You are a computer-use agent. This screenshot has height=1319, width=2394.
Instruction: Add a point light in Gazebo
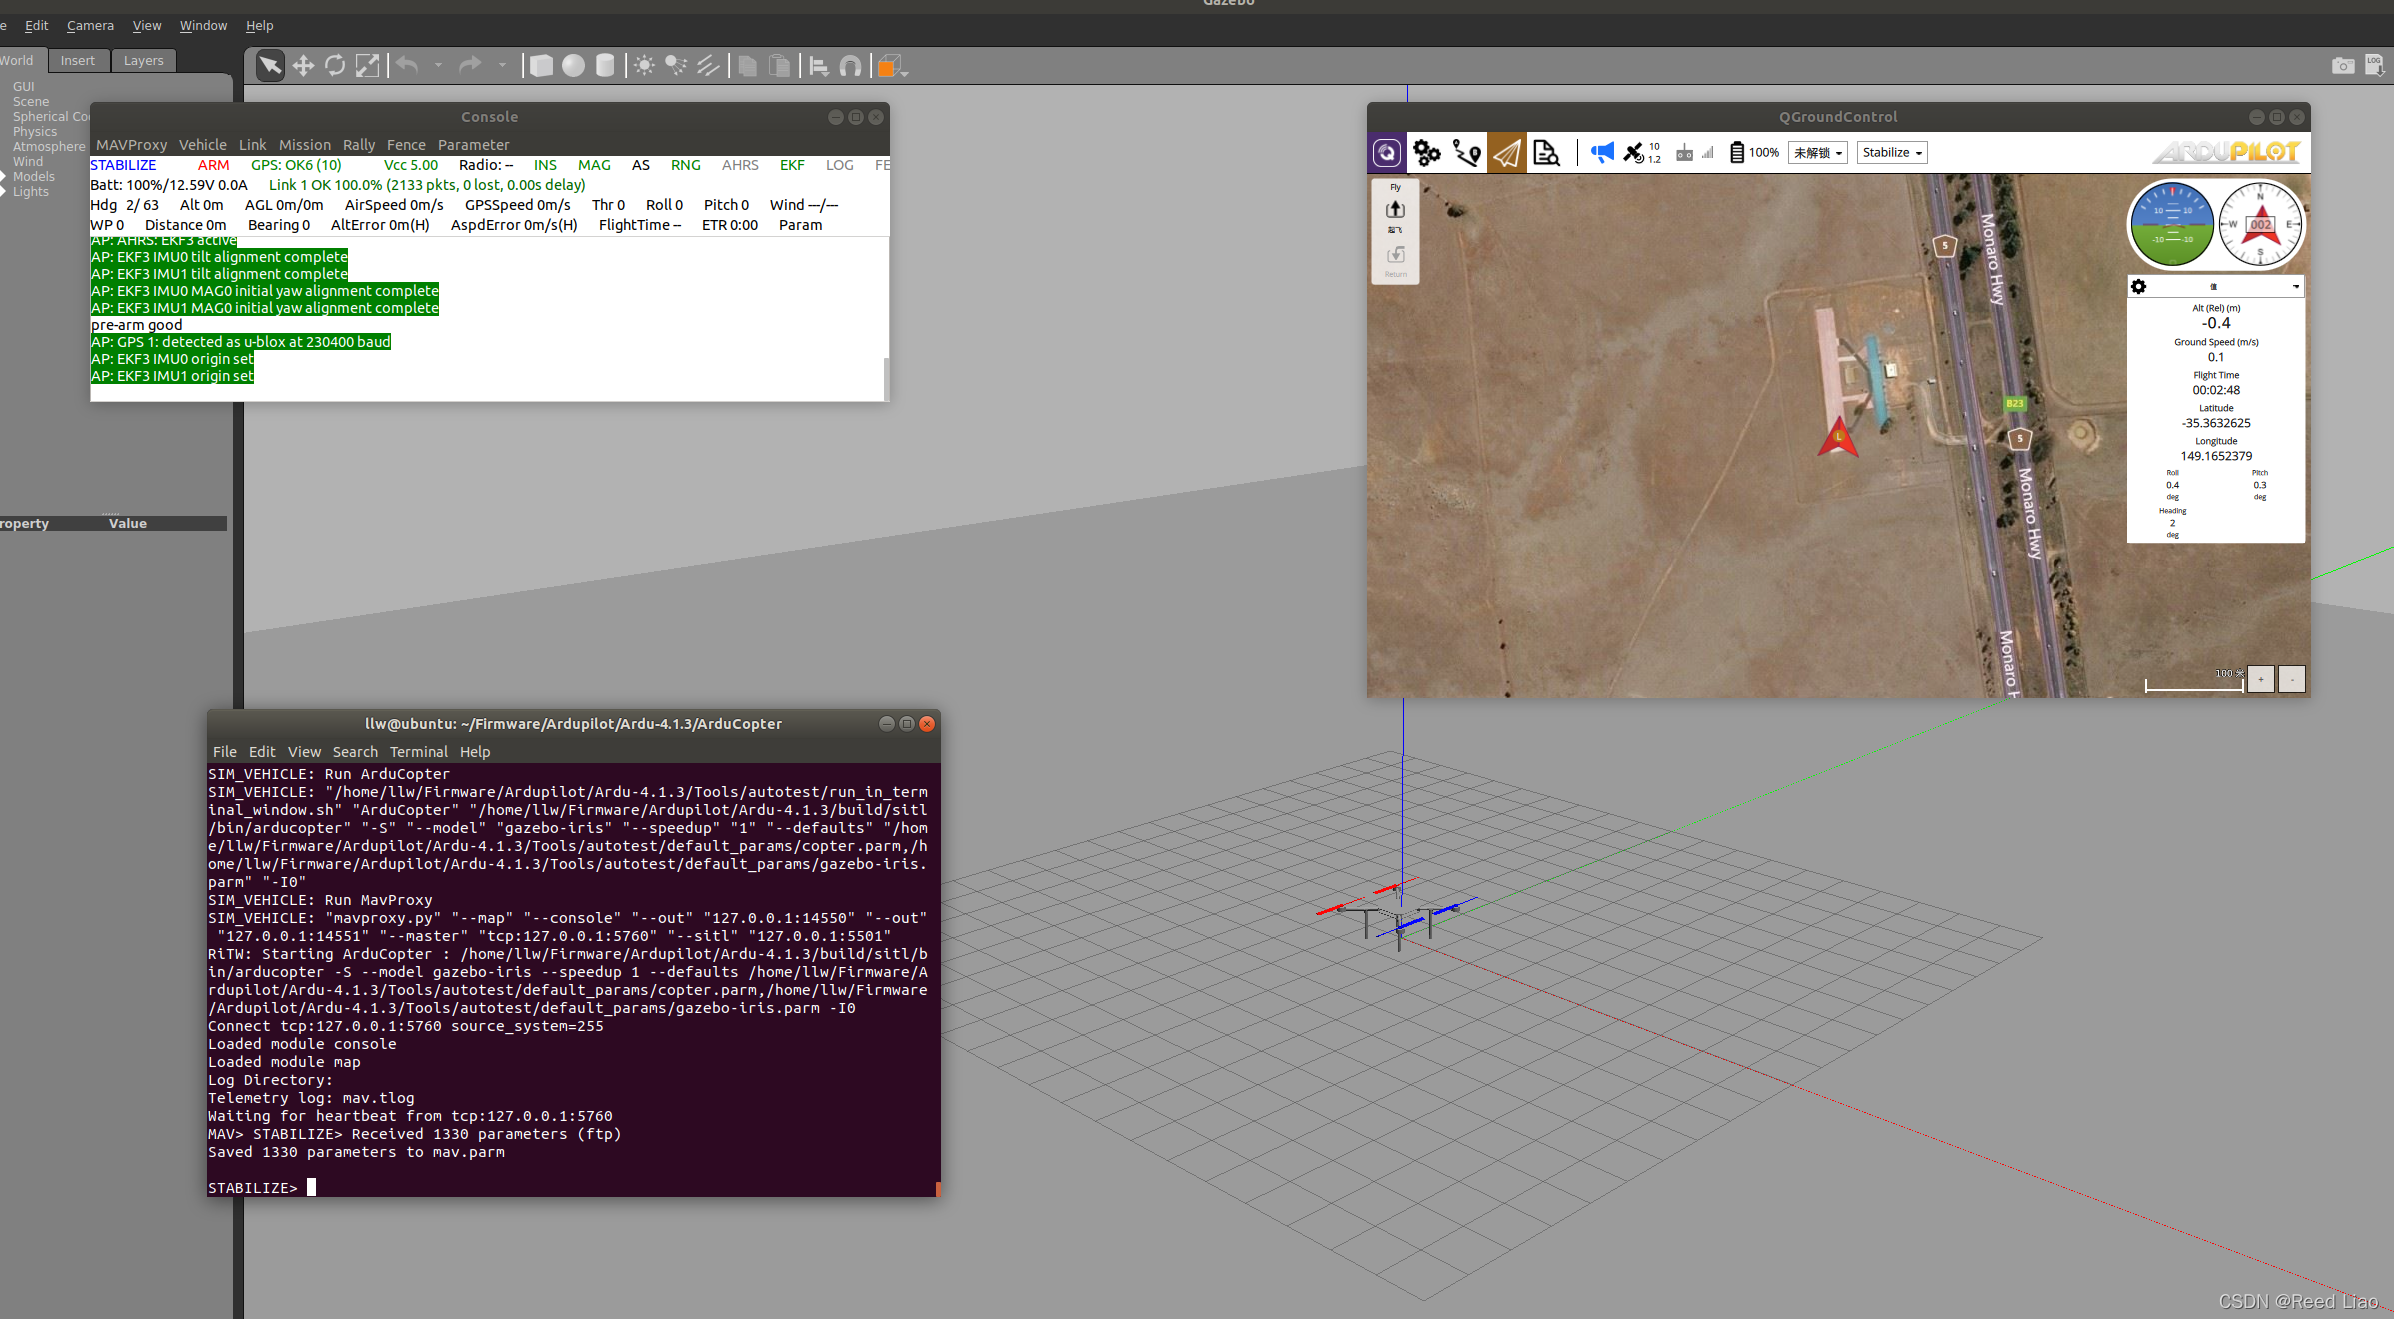point(645,66)
